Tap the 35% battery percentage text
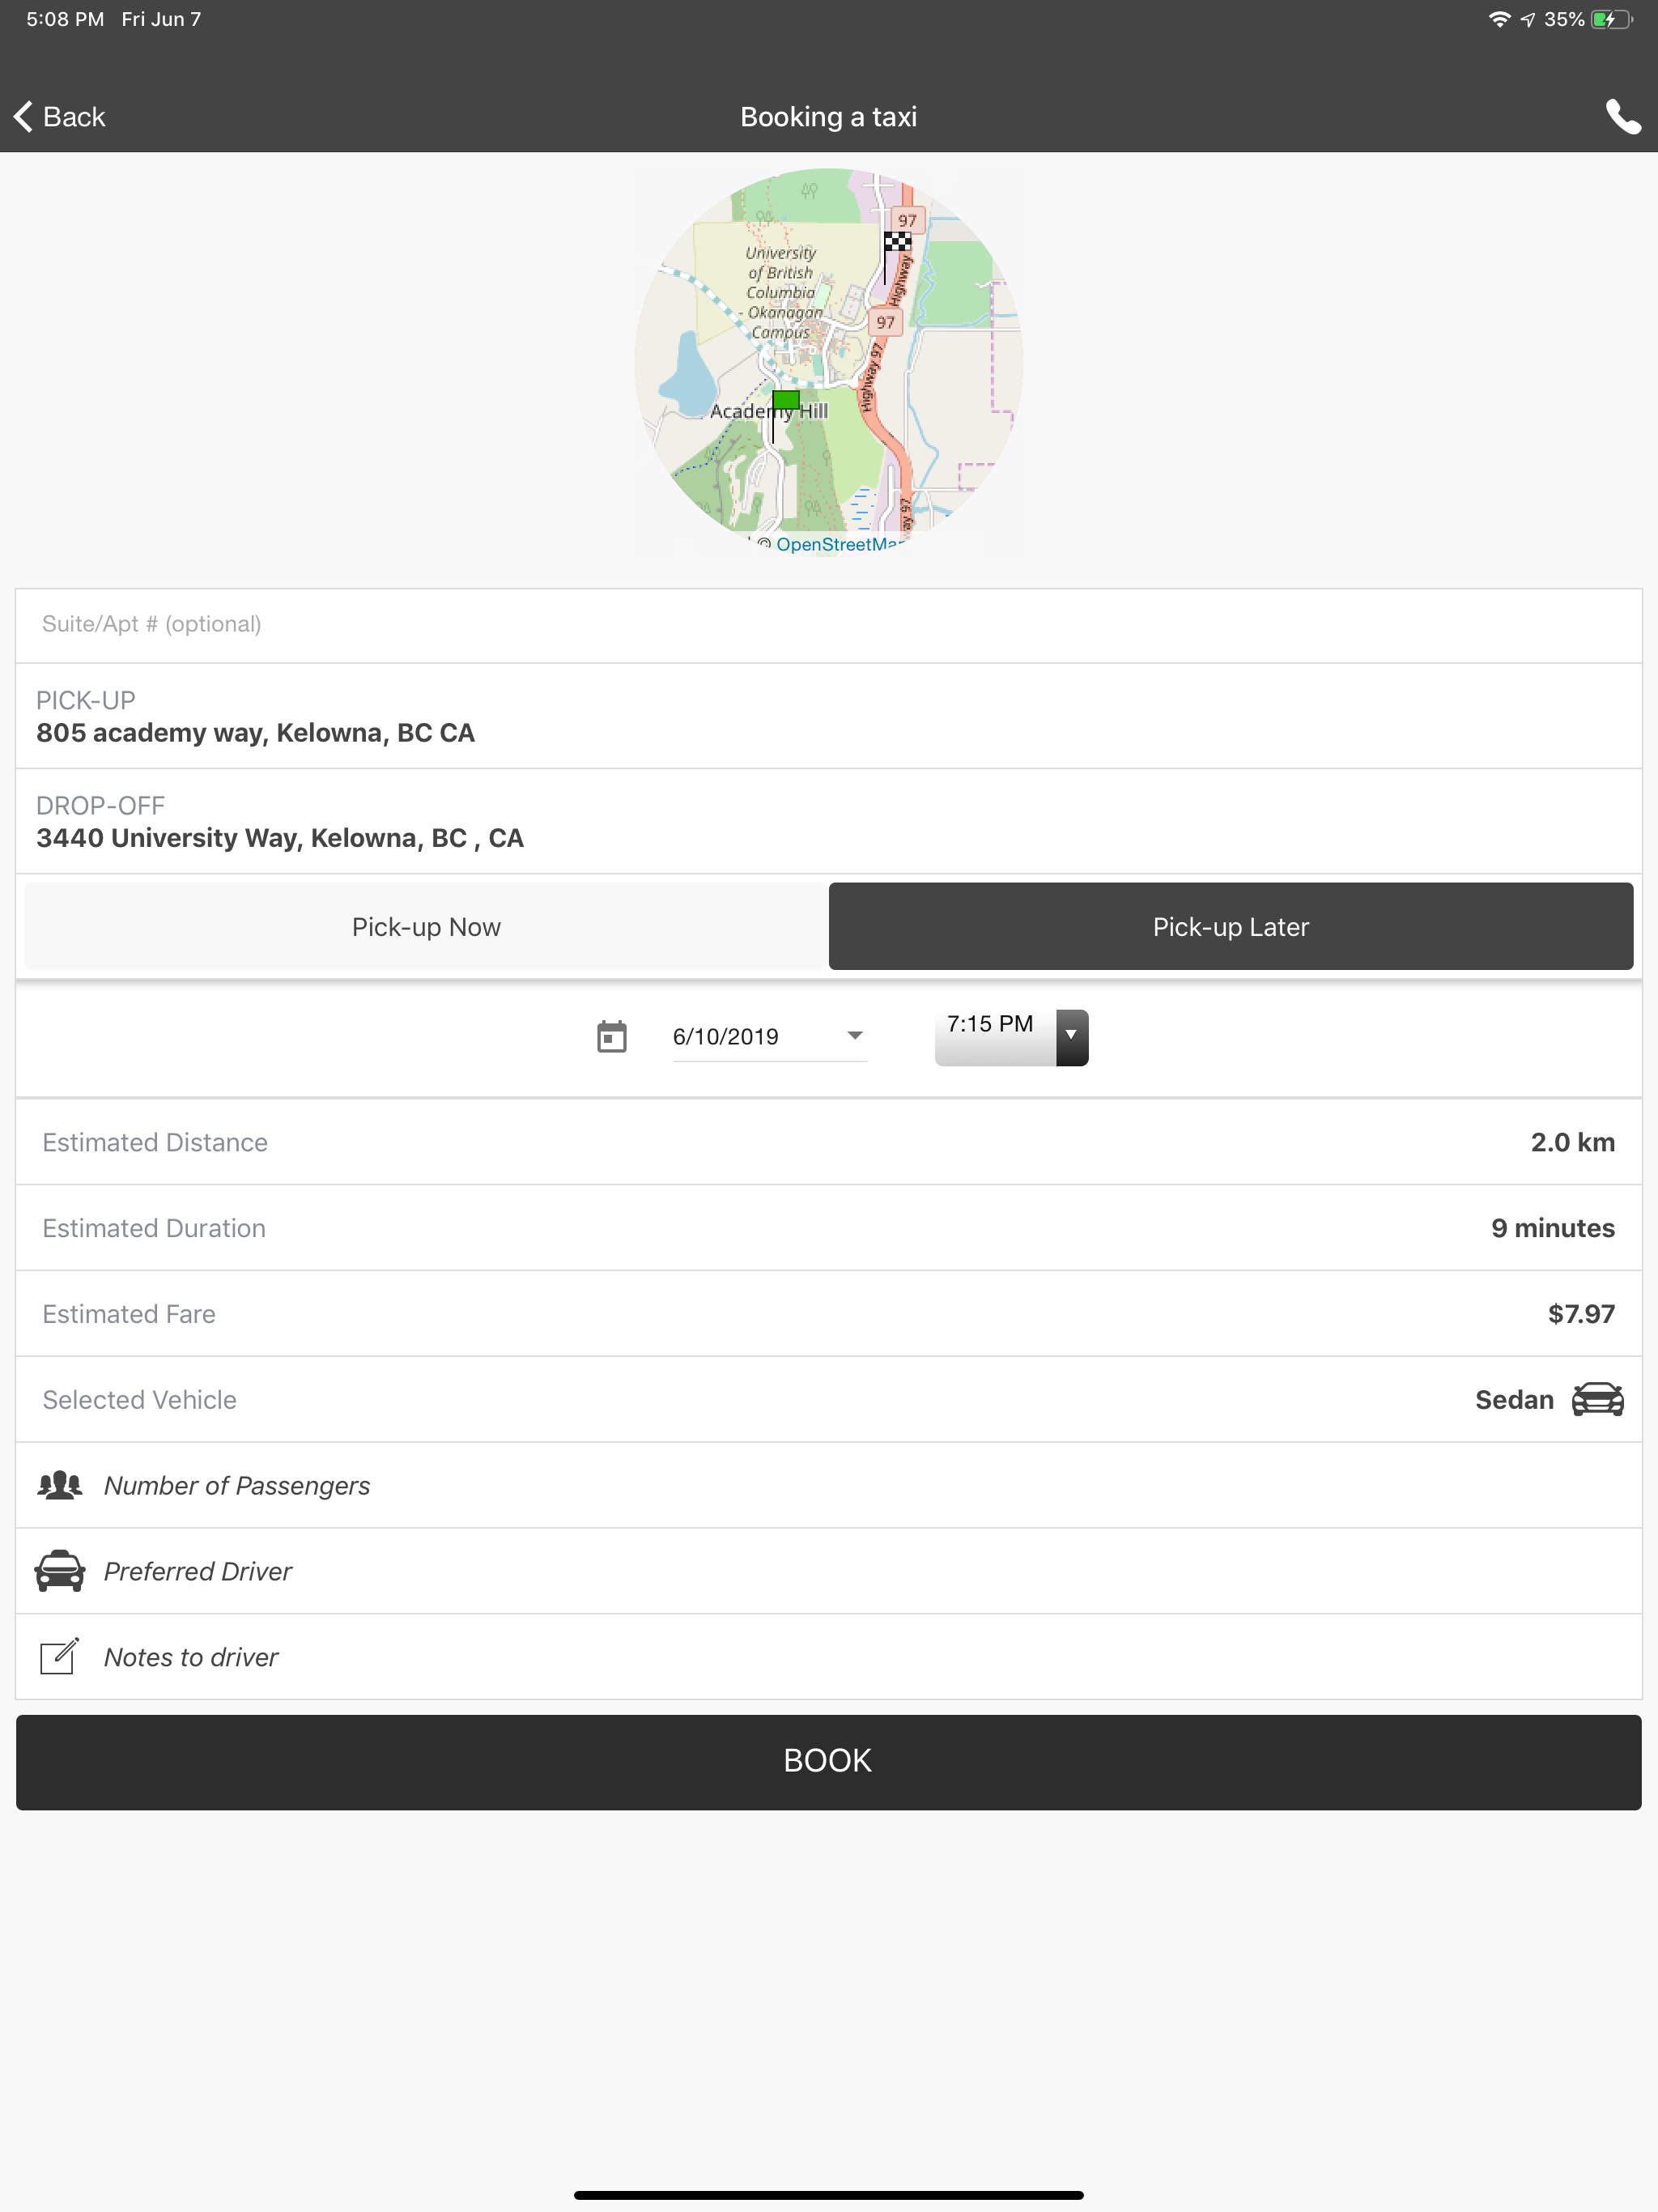Image resolution: width=1658 pixels, height=2212 pixels. pos(1564,19)
